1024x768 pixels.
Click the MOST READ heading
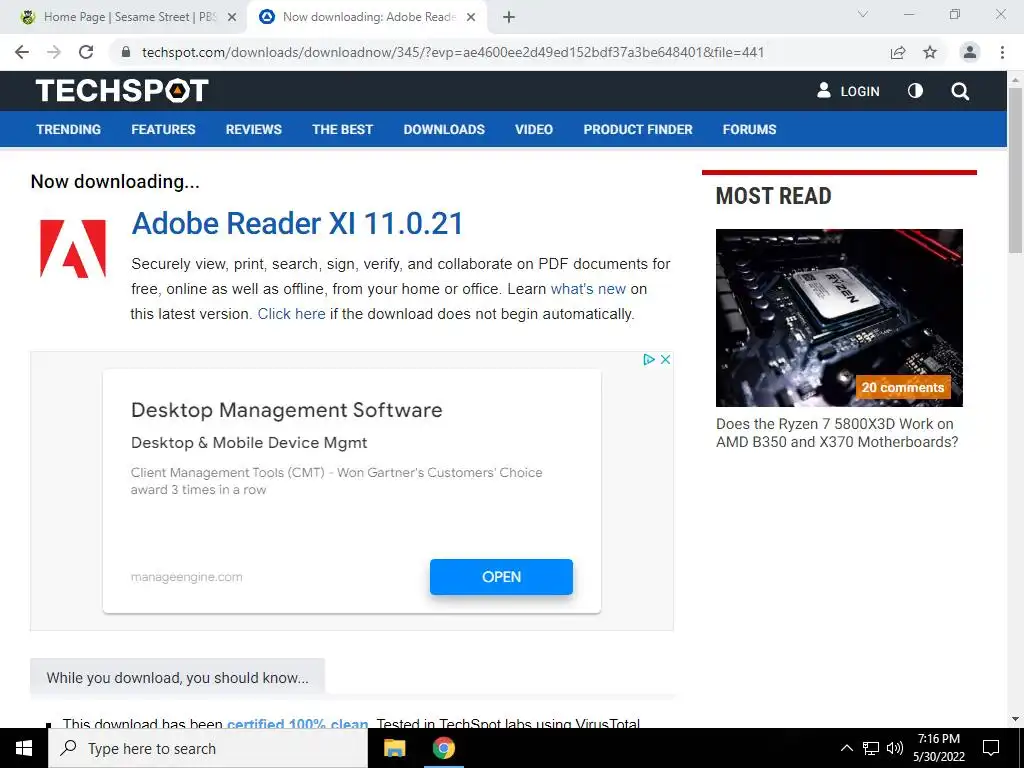tap(773, 196)
